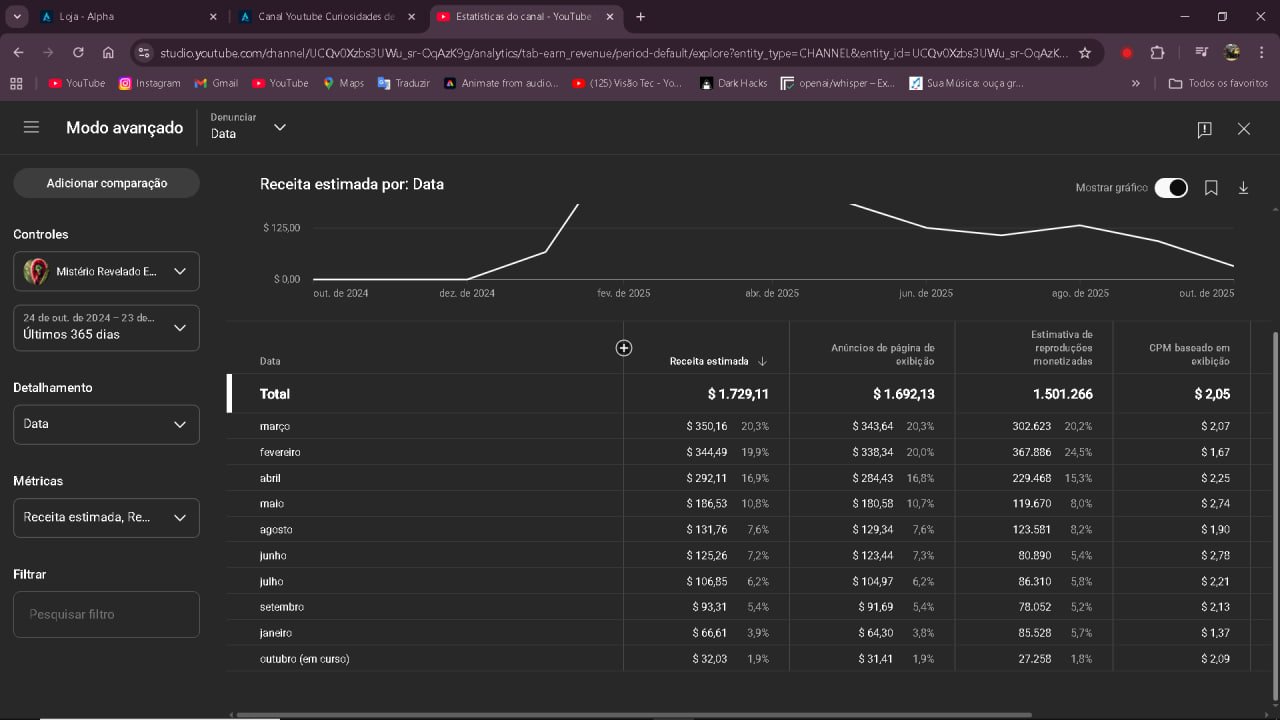The width and height of the screenshot is (1280, 720).
Task: Reload the page in the browser
Action: click(78, 53)
